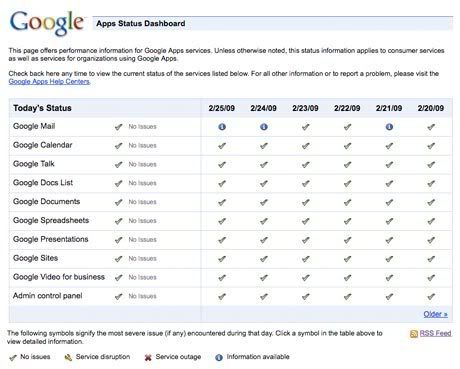Click Google Spreadsheets checkmark for 2/20/09
The width and height of the screenshot is (460, 369).
coord(431,221)
